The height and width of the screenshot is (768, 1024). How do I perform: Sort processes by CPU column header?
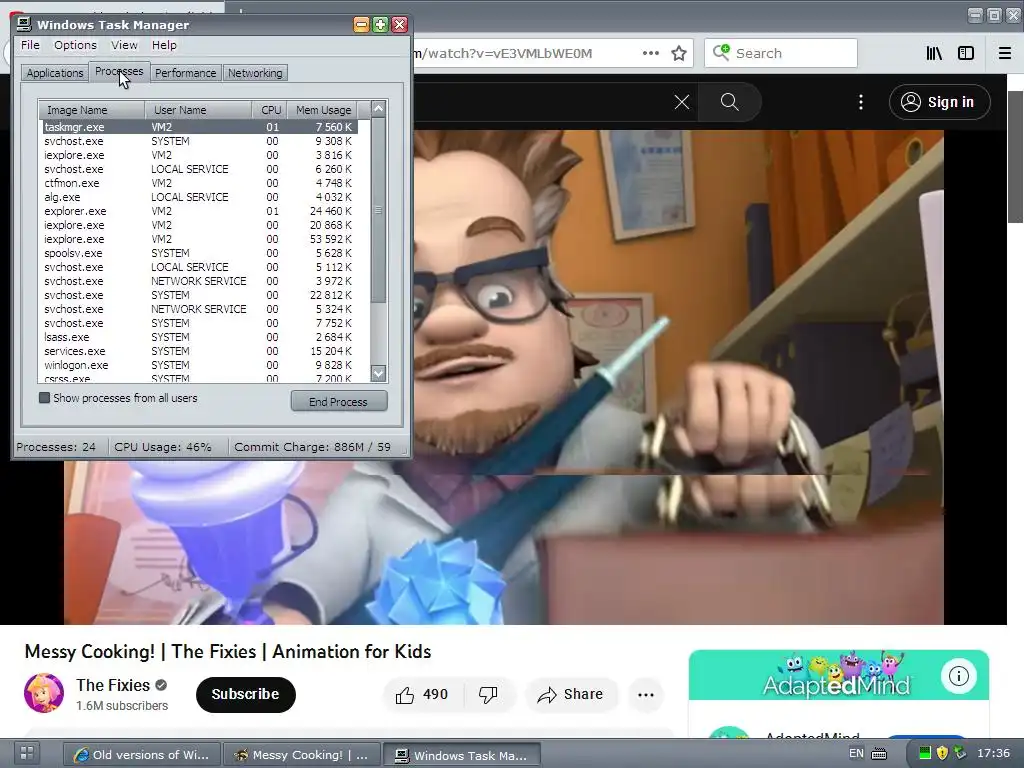tap(270, 110)
